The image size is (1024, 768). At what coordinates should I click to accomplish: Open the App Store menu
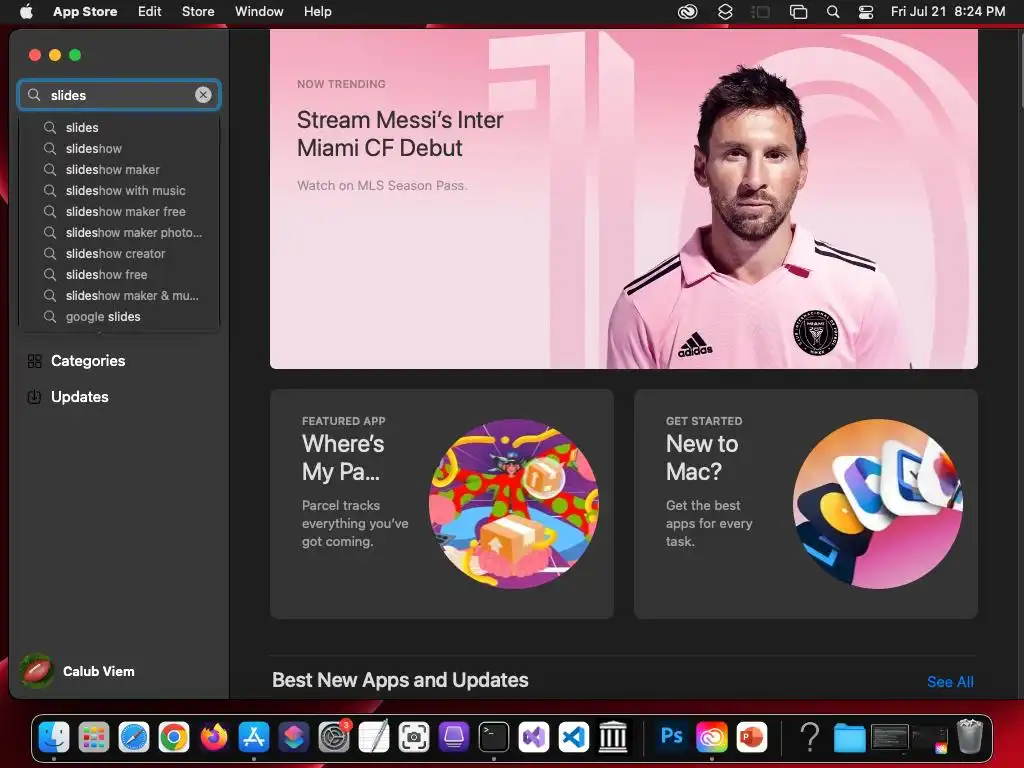(85, 11)
